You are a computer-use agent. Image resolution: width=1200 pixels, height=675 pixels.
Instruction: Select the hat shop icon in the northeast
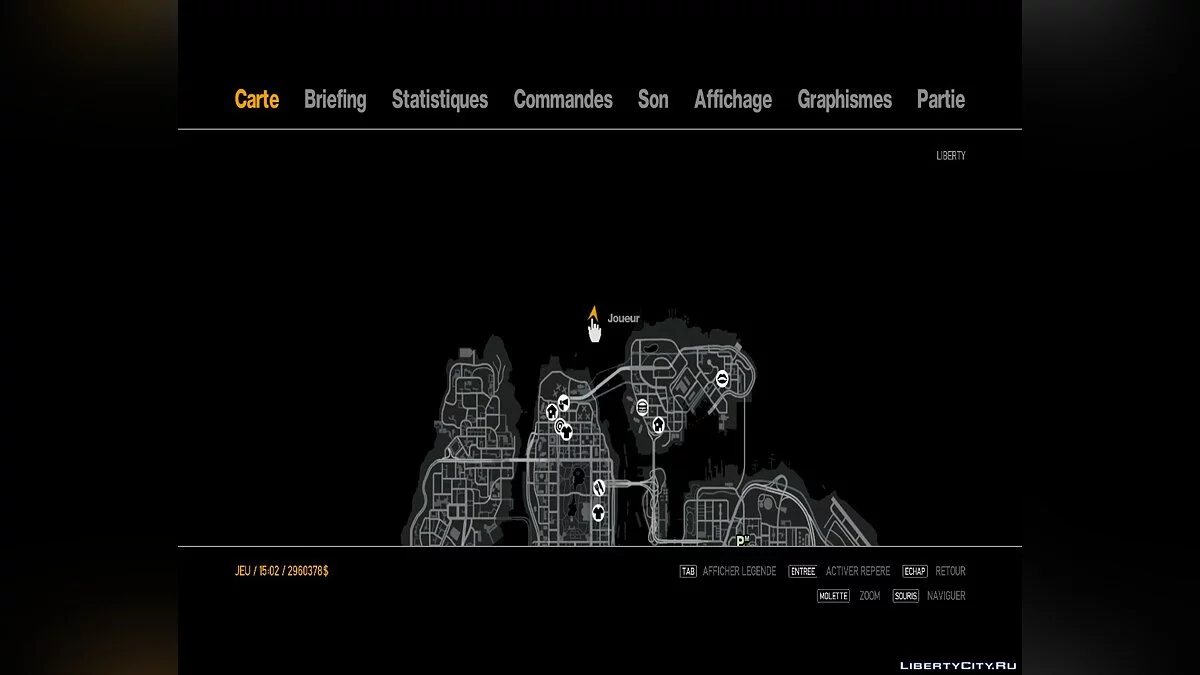(x=722, y=378)
